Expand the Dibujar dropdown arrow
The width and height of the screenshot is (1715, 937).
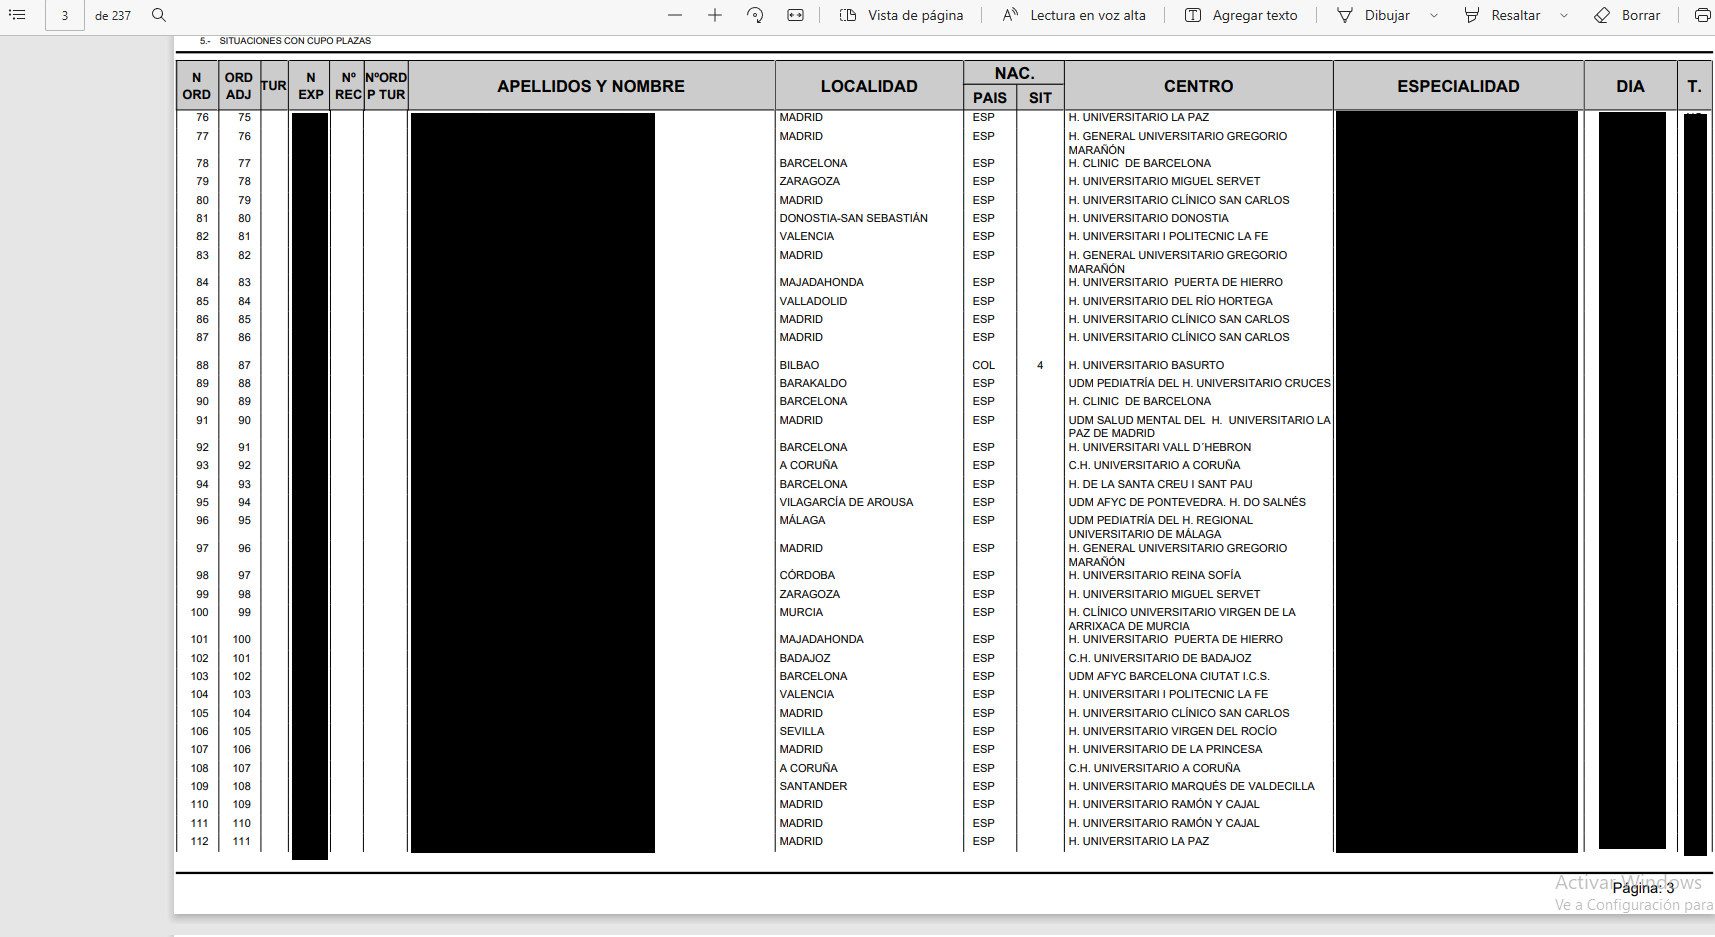pos(1434,15)
